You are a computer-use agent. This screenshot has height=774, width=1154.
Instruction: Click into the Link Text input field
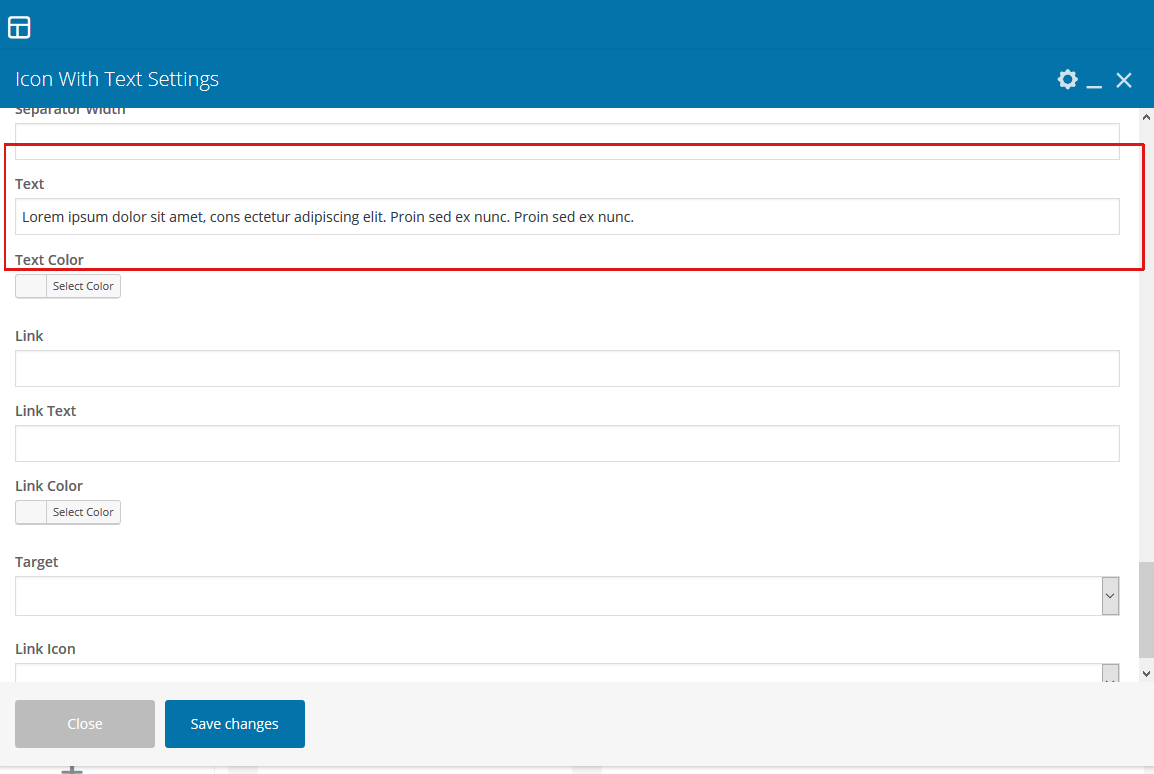point(566,444)
